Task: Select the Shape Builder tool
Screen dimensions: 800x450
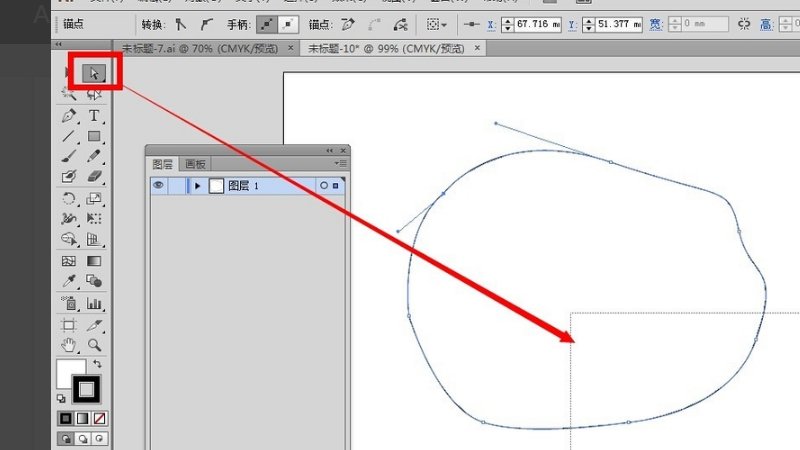Action: [x=68, y=239]
